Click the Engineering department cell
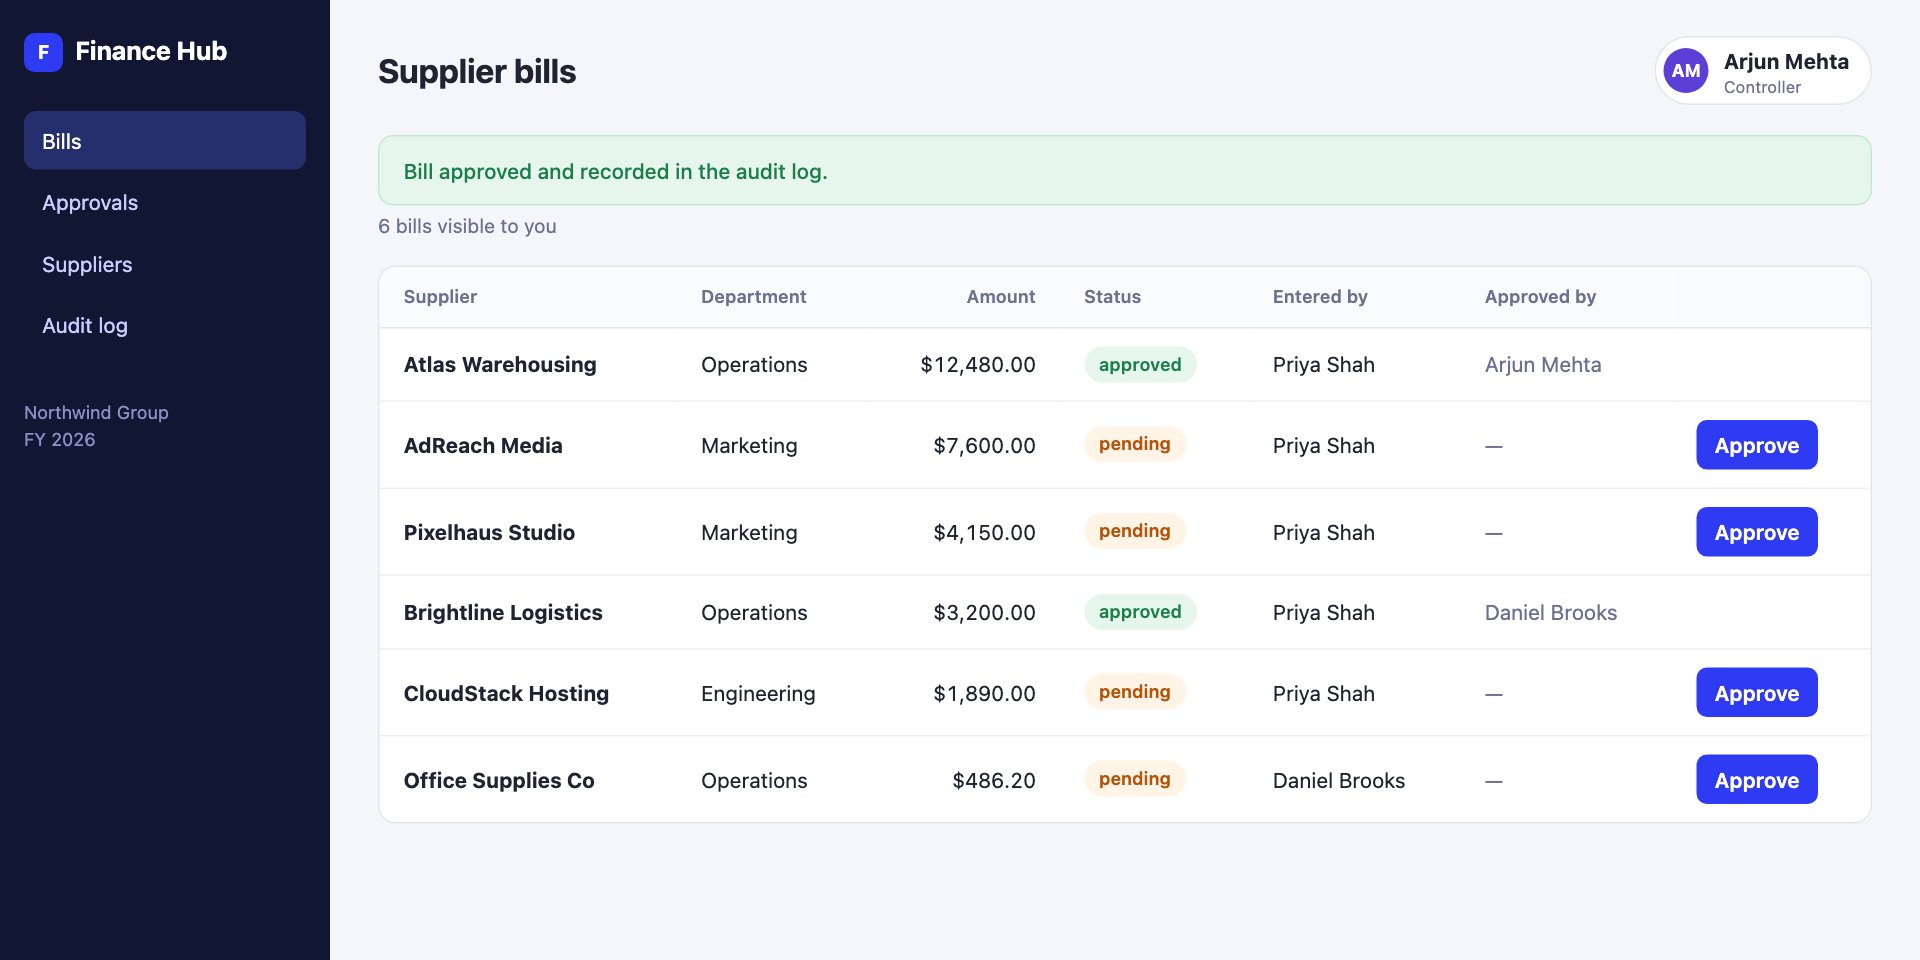The image size is (1920, 960). [758, 694]
